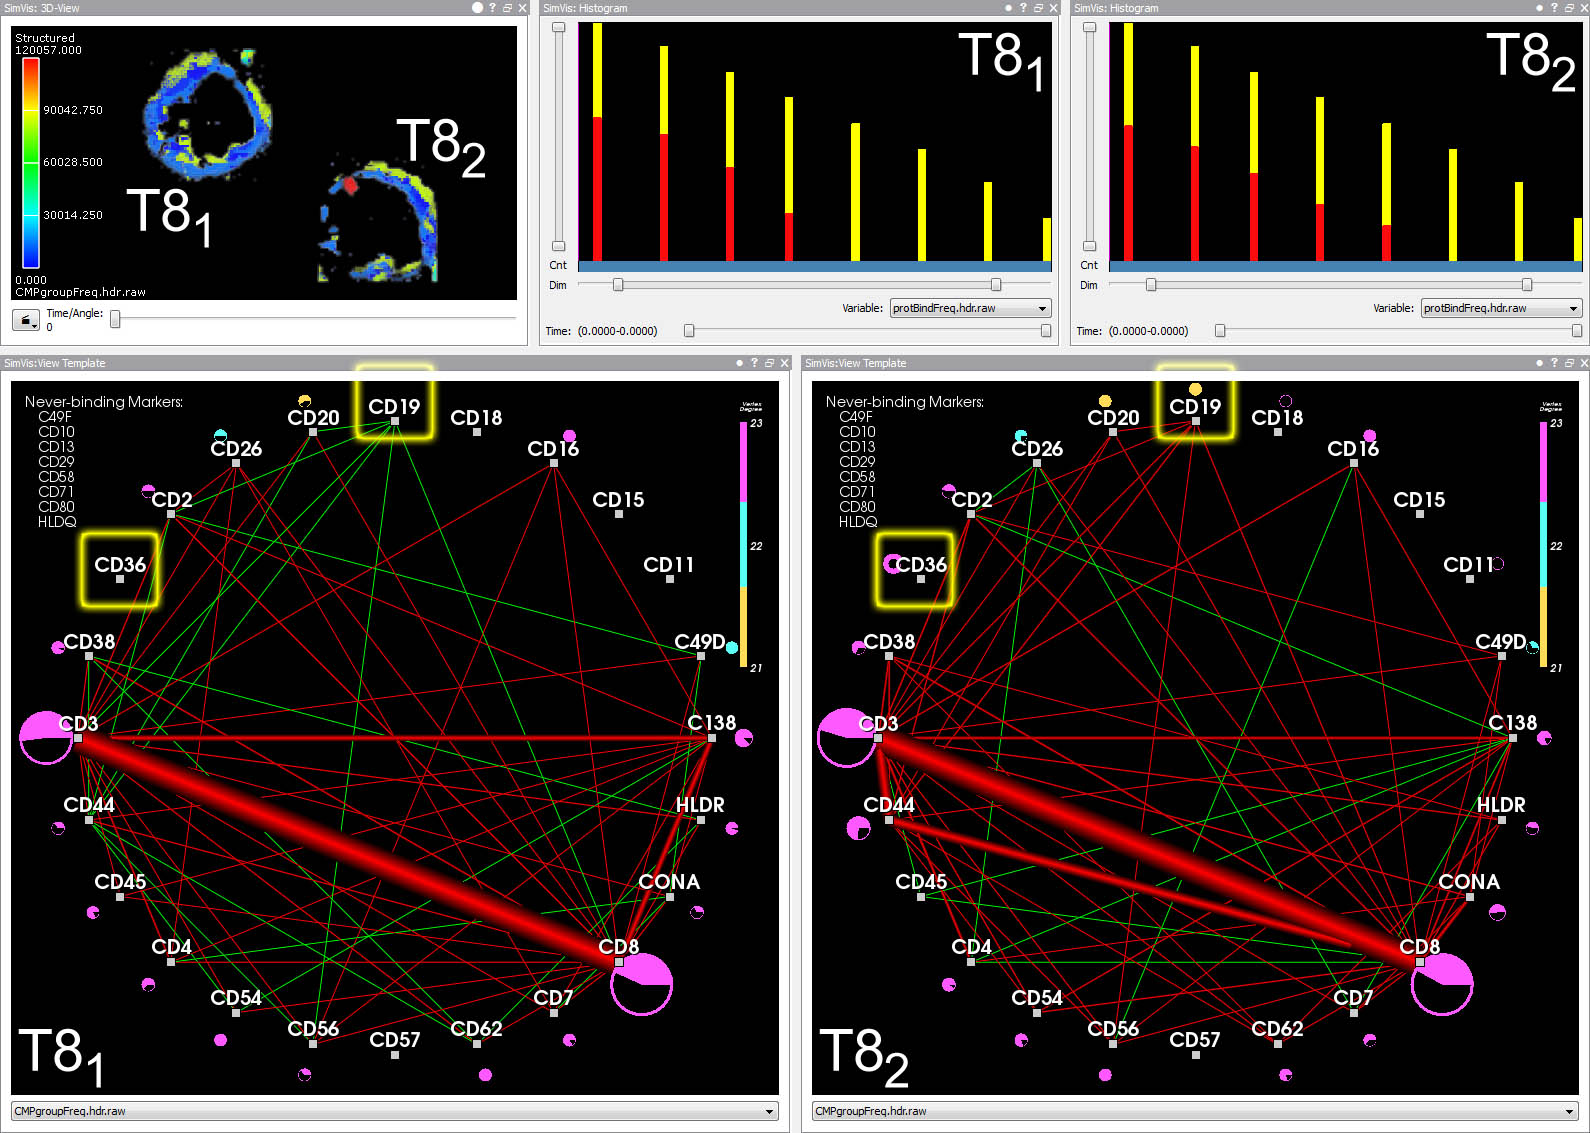1590x1133 pixels.
Task: Click the 'CD80' entry in the T8₁ never-binding markers list
Action: click(x=56, y=507)
